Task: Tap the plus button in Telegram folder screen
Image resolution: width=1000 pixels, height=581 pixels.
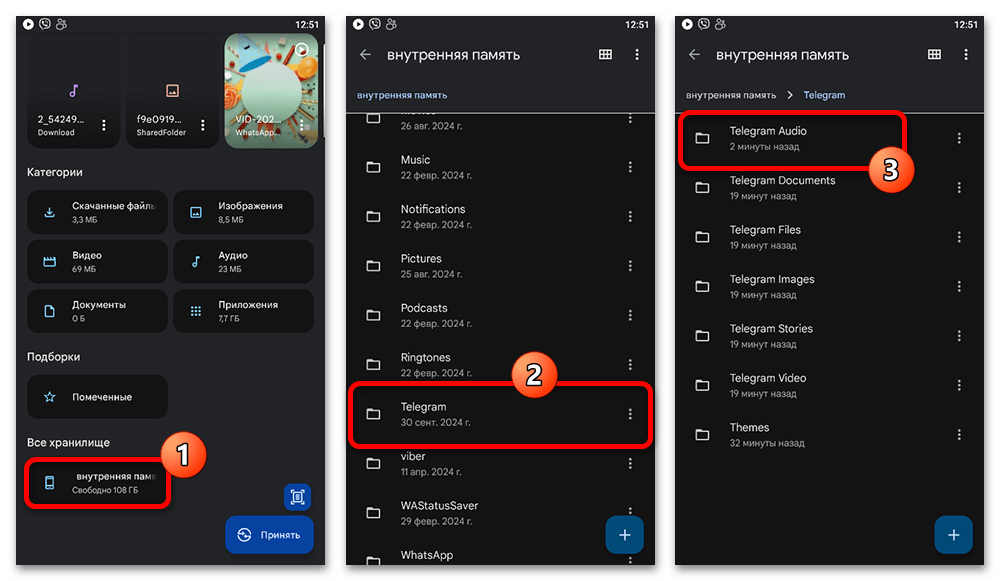Action: point(953,535)
